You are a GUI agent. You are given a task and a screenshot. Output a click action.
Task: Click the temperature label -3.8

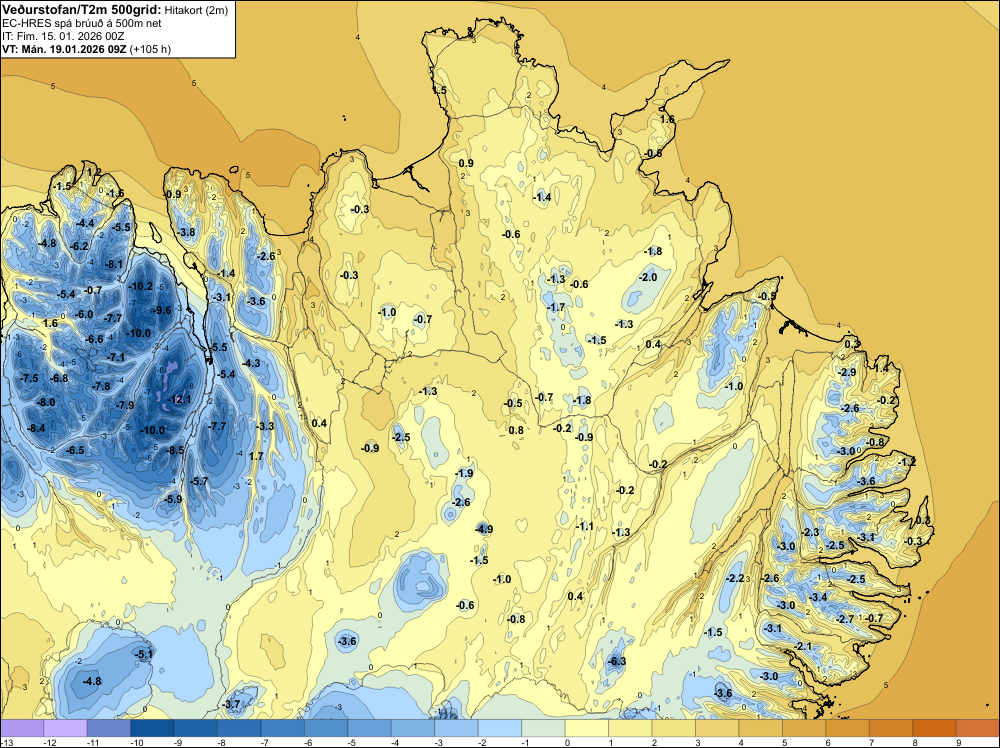[186, 232]
